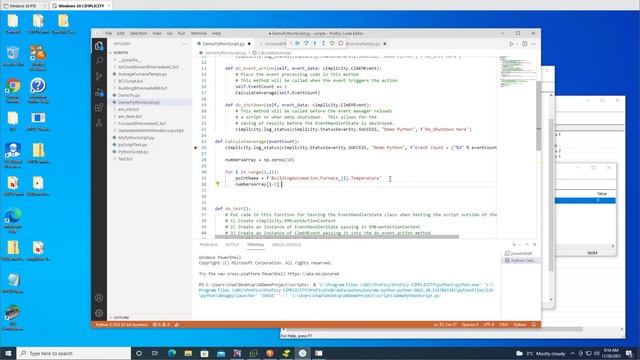Click Stop in the debug toolbar

pyautogui.click(x=341, y=43)
